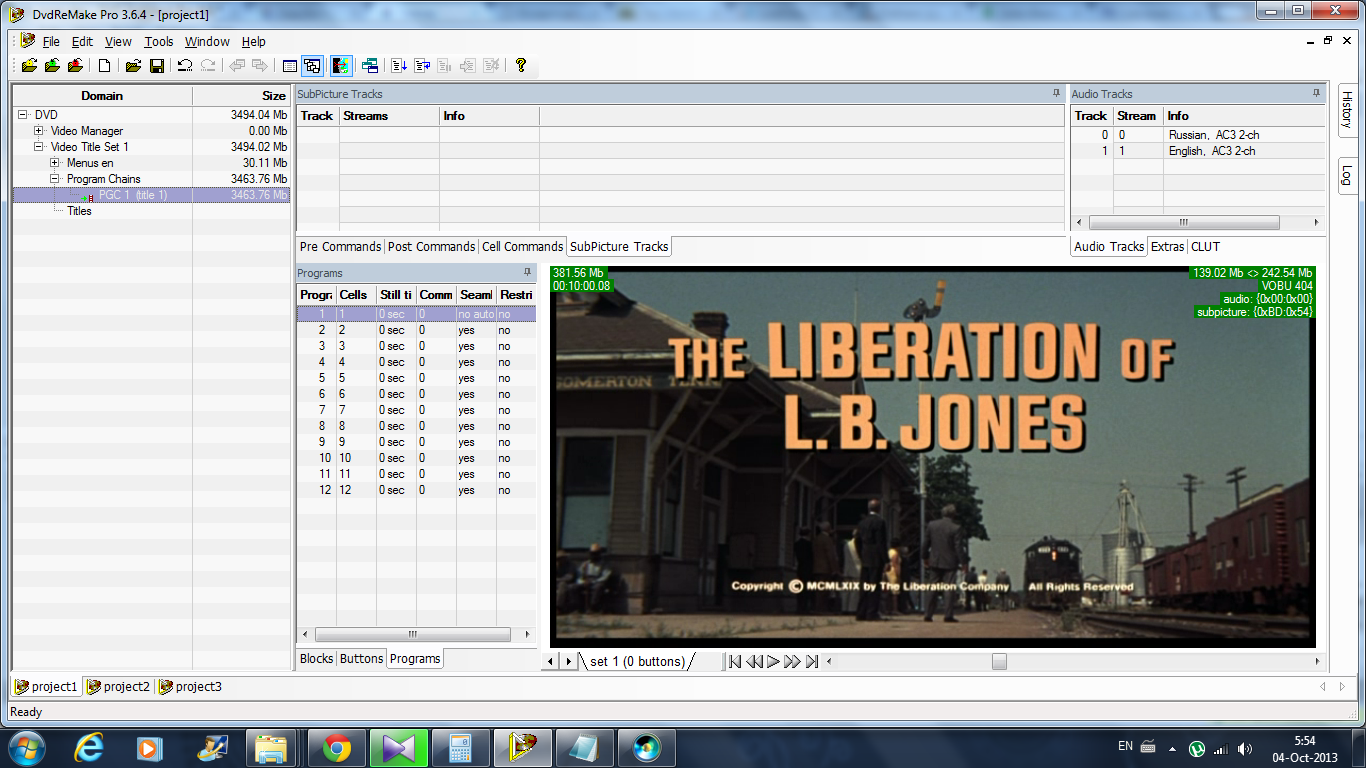Click the yellow question mark Help icon
This screenshot has height=768, width=1366.
point(520,66)
